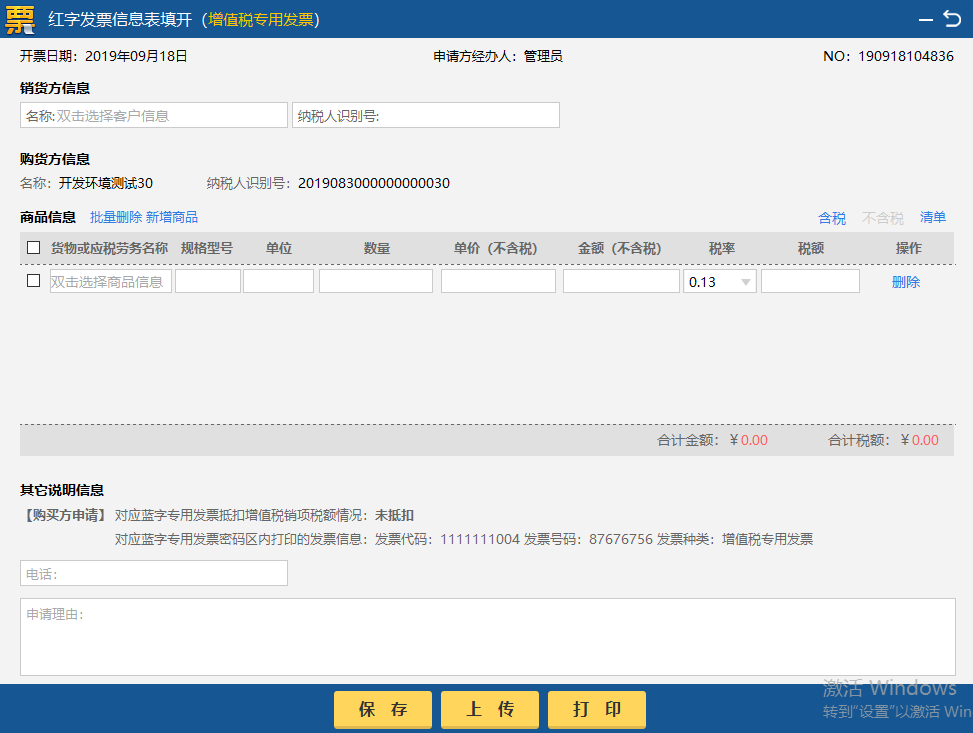
Task: Check the first product row checkbox
Action: (33, 280)
